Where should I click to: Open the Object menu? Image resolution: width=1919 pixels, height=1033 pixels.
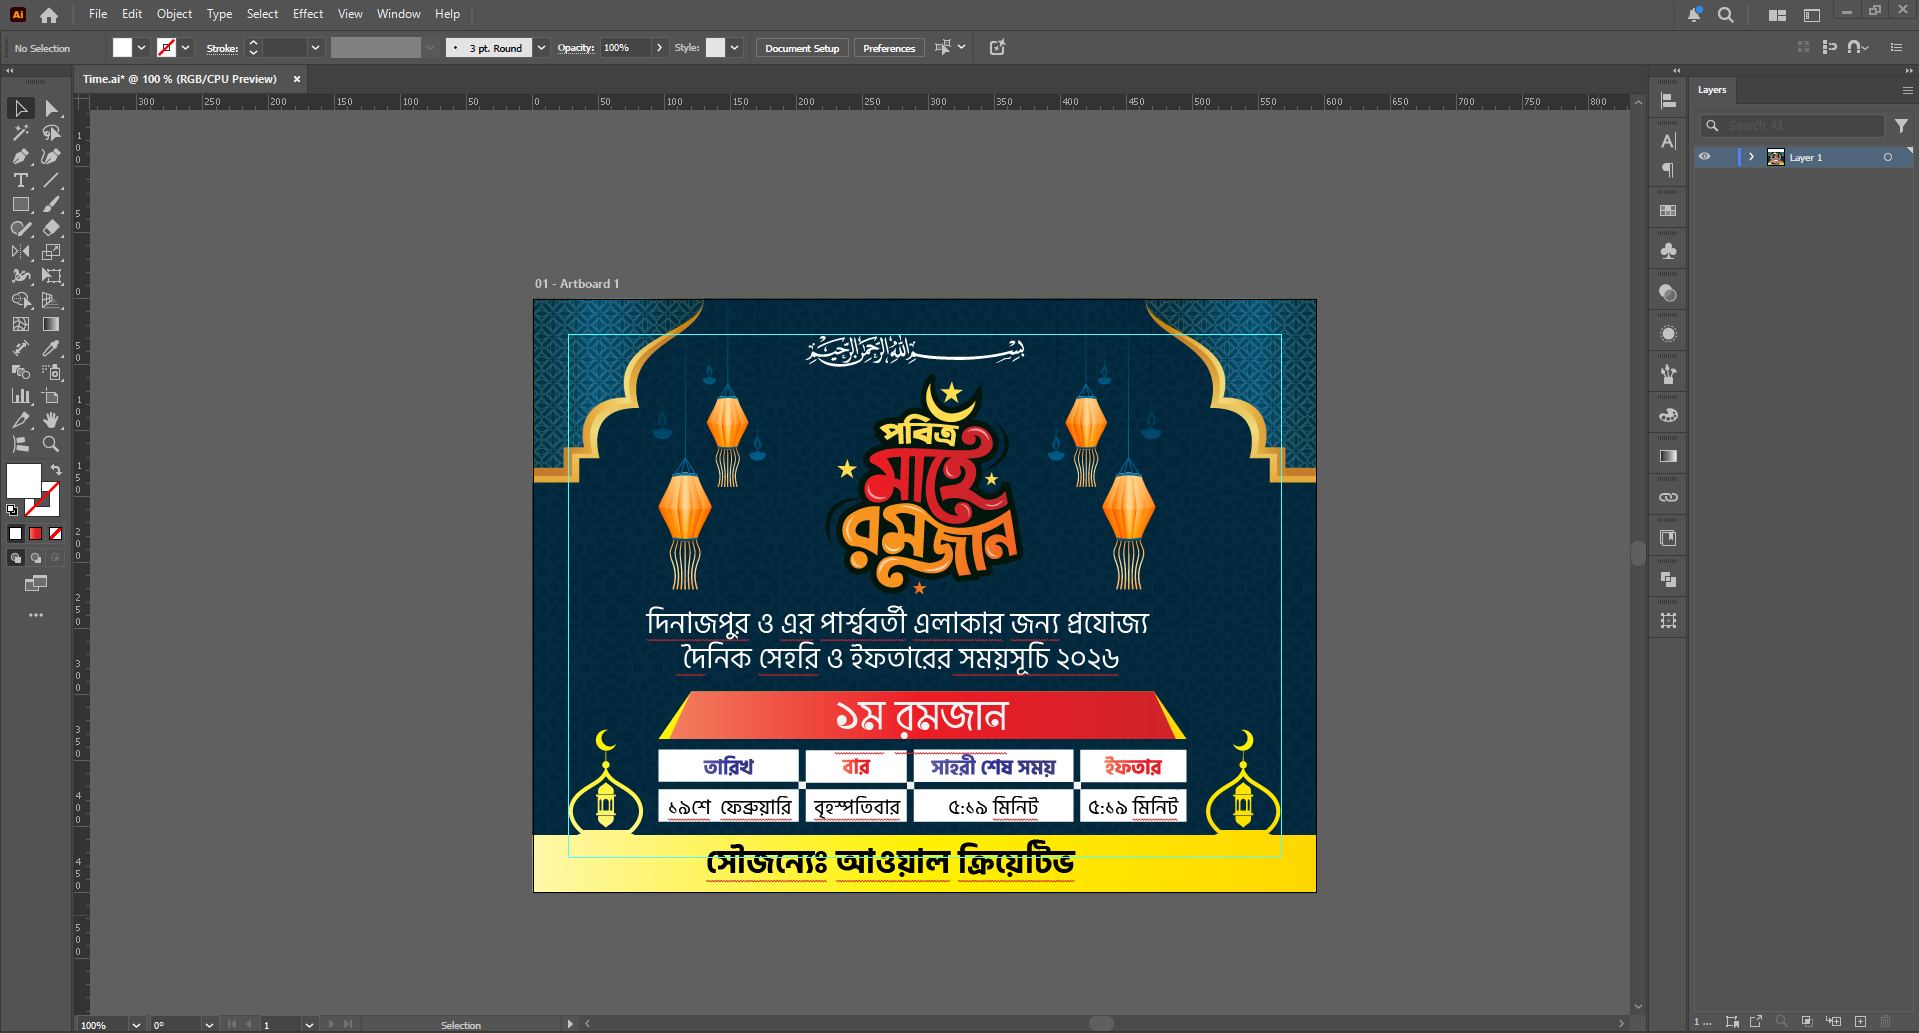[x=174, y=14]
